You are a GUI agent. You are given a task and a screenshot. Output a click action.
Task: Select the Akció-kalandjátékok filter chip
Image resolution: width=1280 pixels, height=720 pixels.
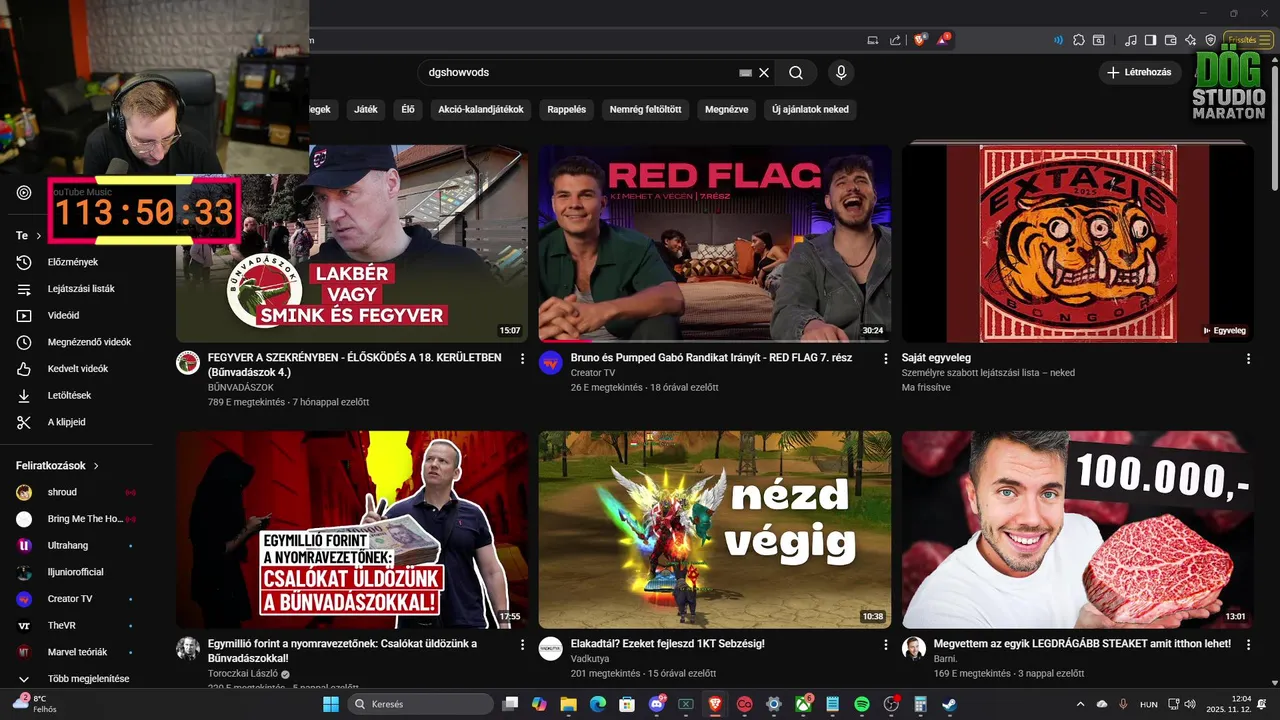(481, 109)
